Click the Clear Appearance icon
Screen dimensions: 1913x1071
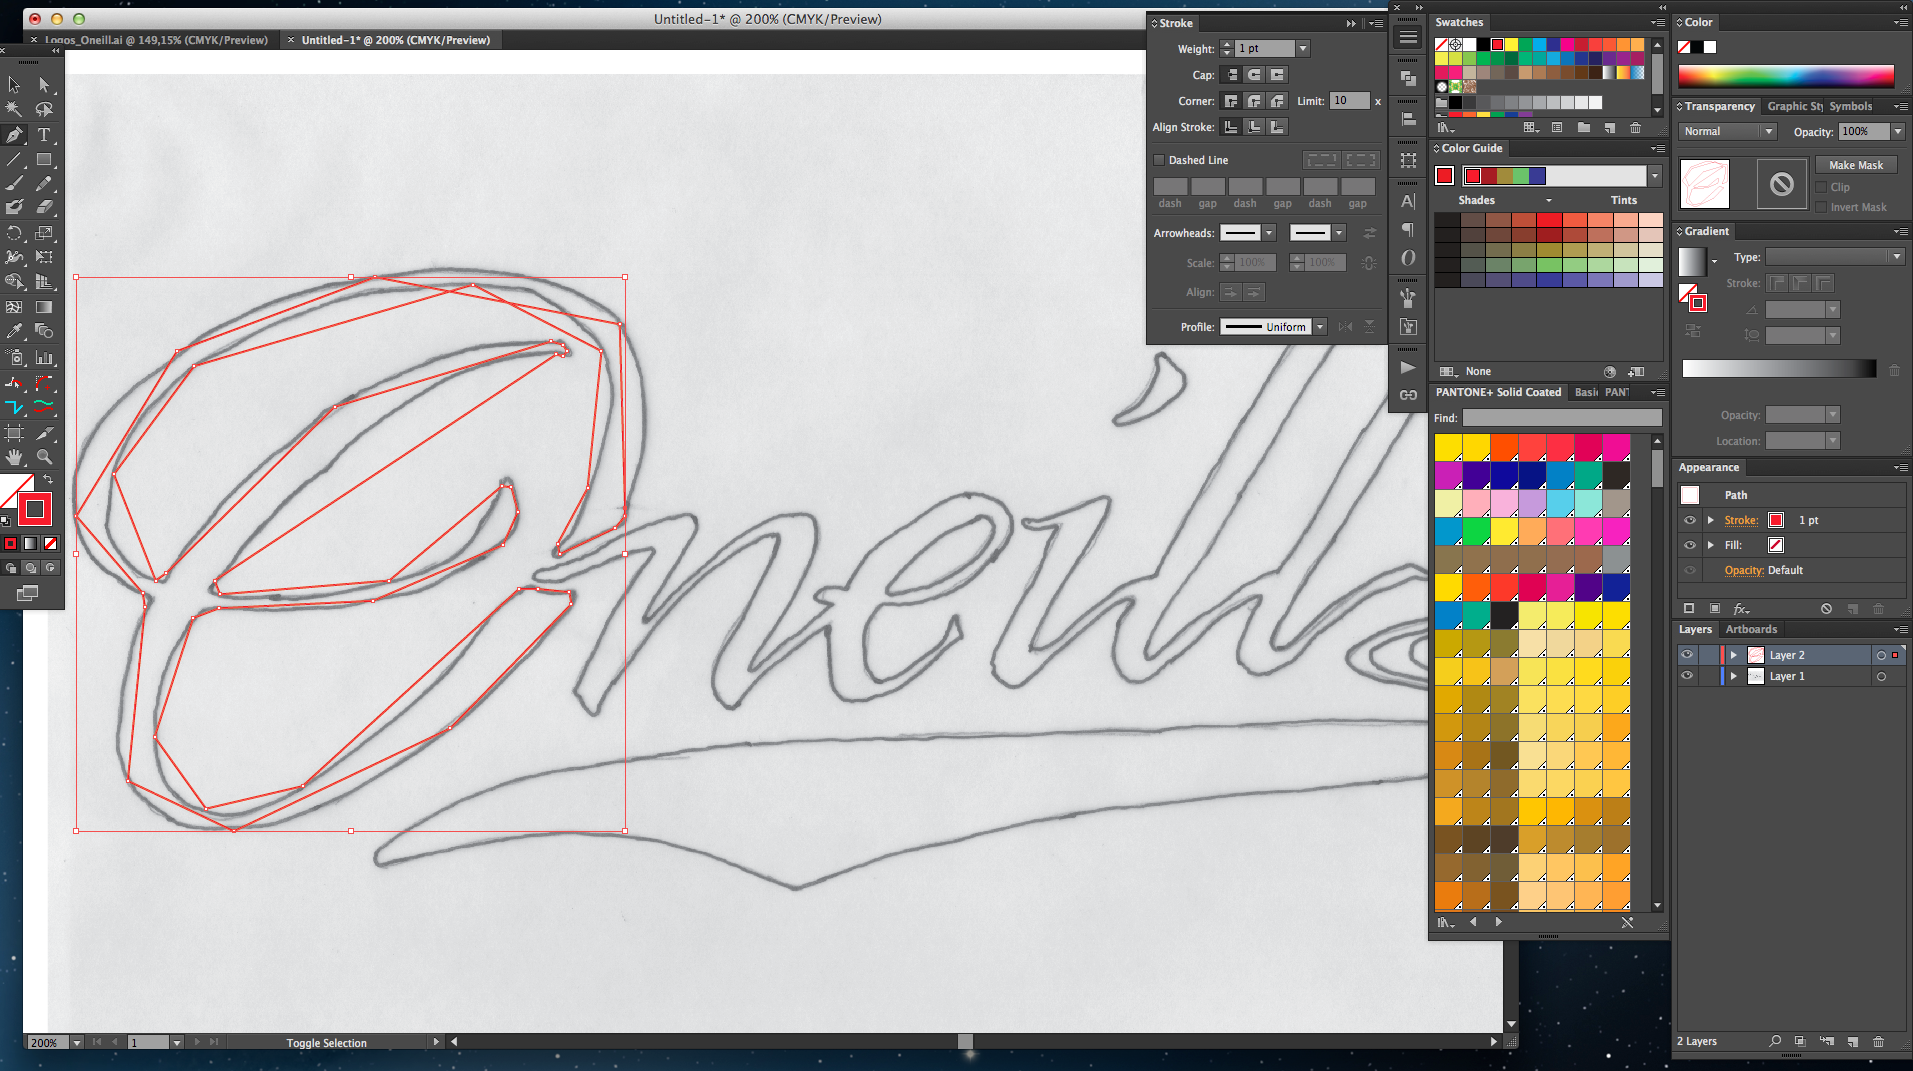click(1826, 608)
